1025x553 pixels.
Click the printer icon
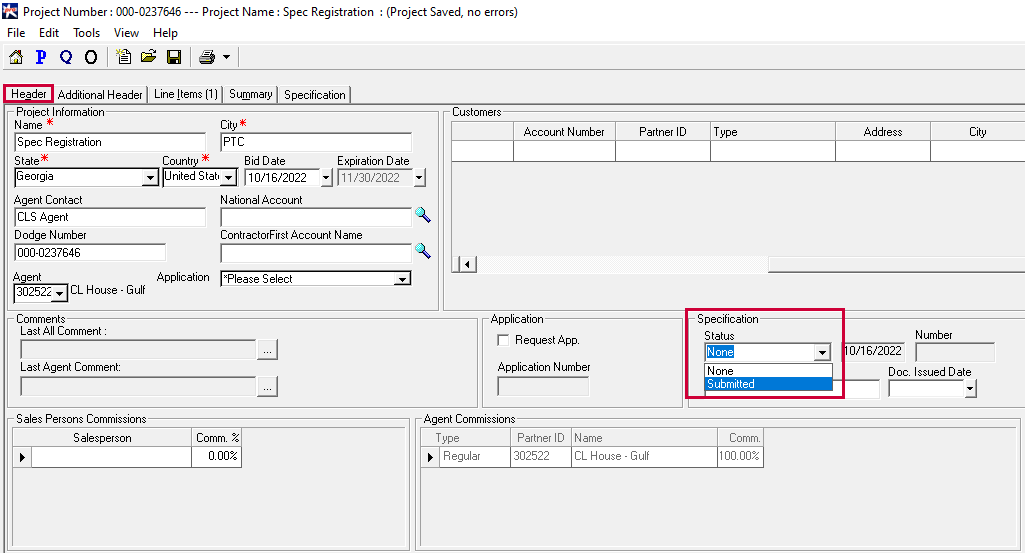(206, 57)
